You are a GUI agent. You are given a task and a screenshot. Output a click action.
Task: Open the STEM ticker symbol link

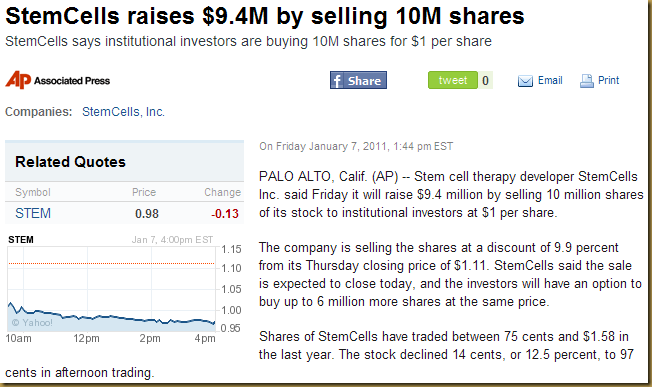tap(33, 213)
